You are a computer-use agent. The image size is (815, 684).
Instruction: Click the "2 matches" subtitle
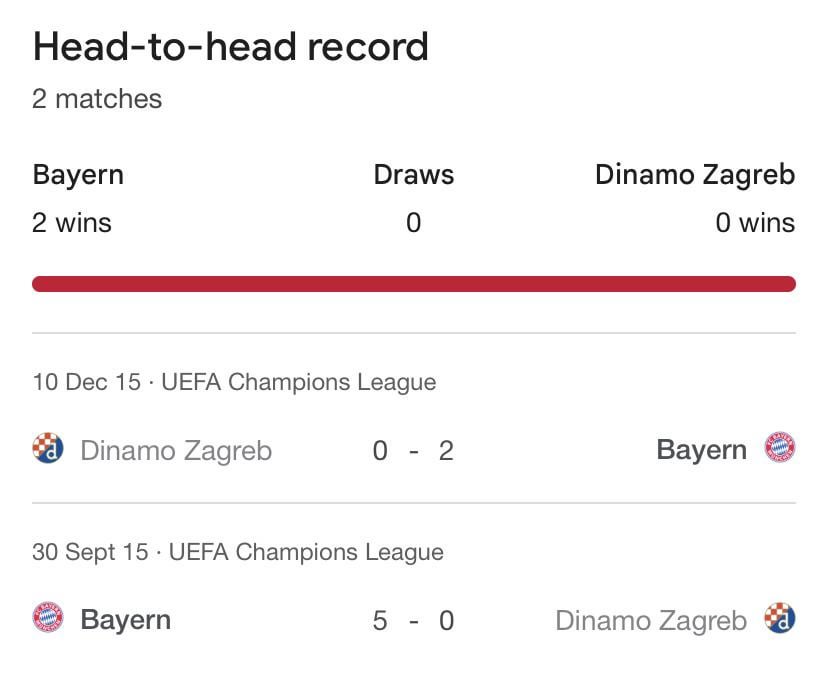pos(97,99)
